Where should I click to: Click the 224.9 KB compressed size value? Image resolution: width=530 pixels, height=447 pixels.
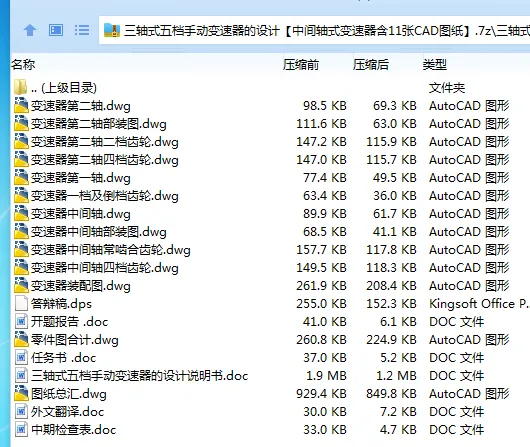[x=391, y=340]
